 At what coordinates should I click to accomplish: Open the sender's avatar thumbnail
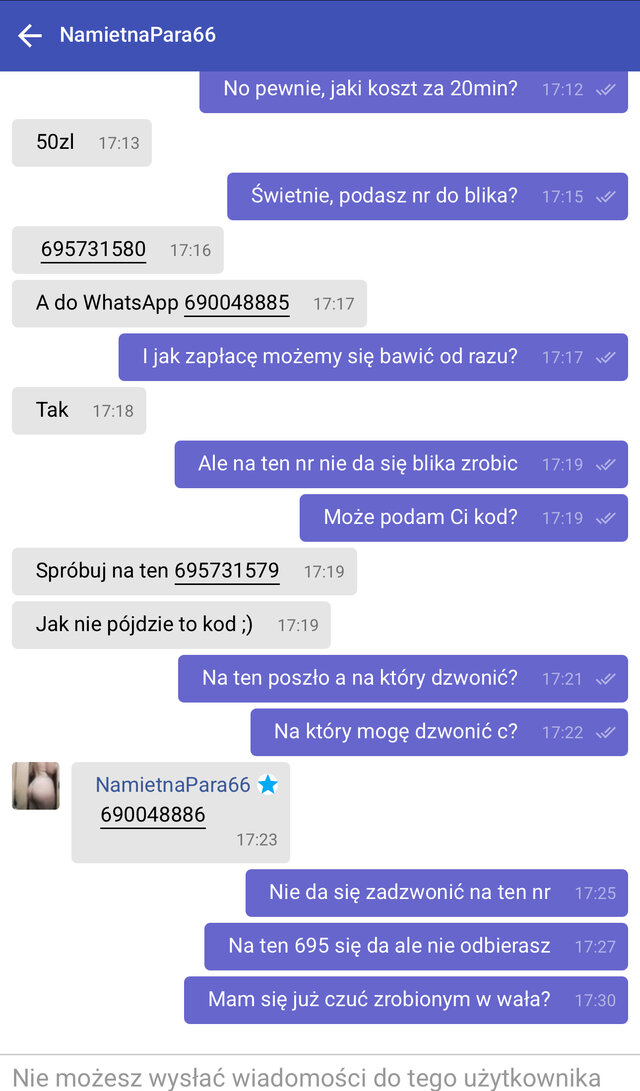(x=36, y=786)
